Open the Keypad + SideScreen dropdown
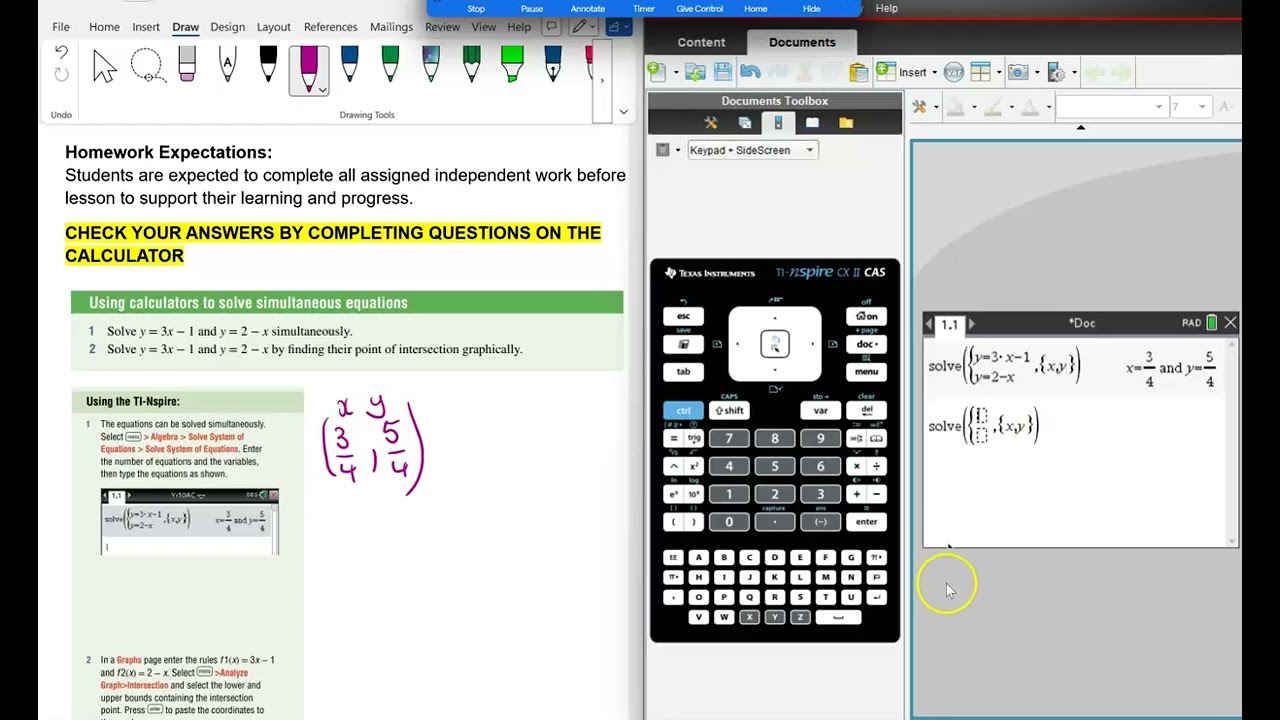Viewport: 1280px width, 720px height. pos(752,150)
